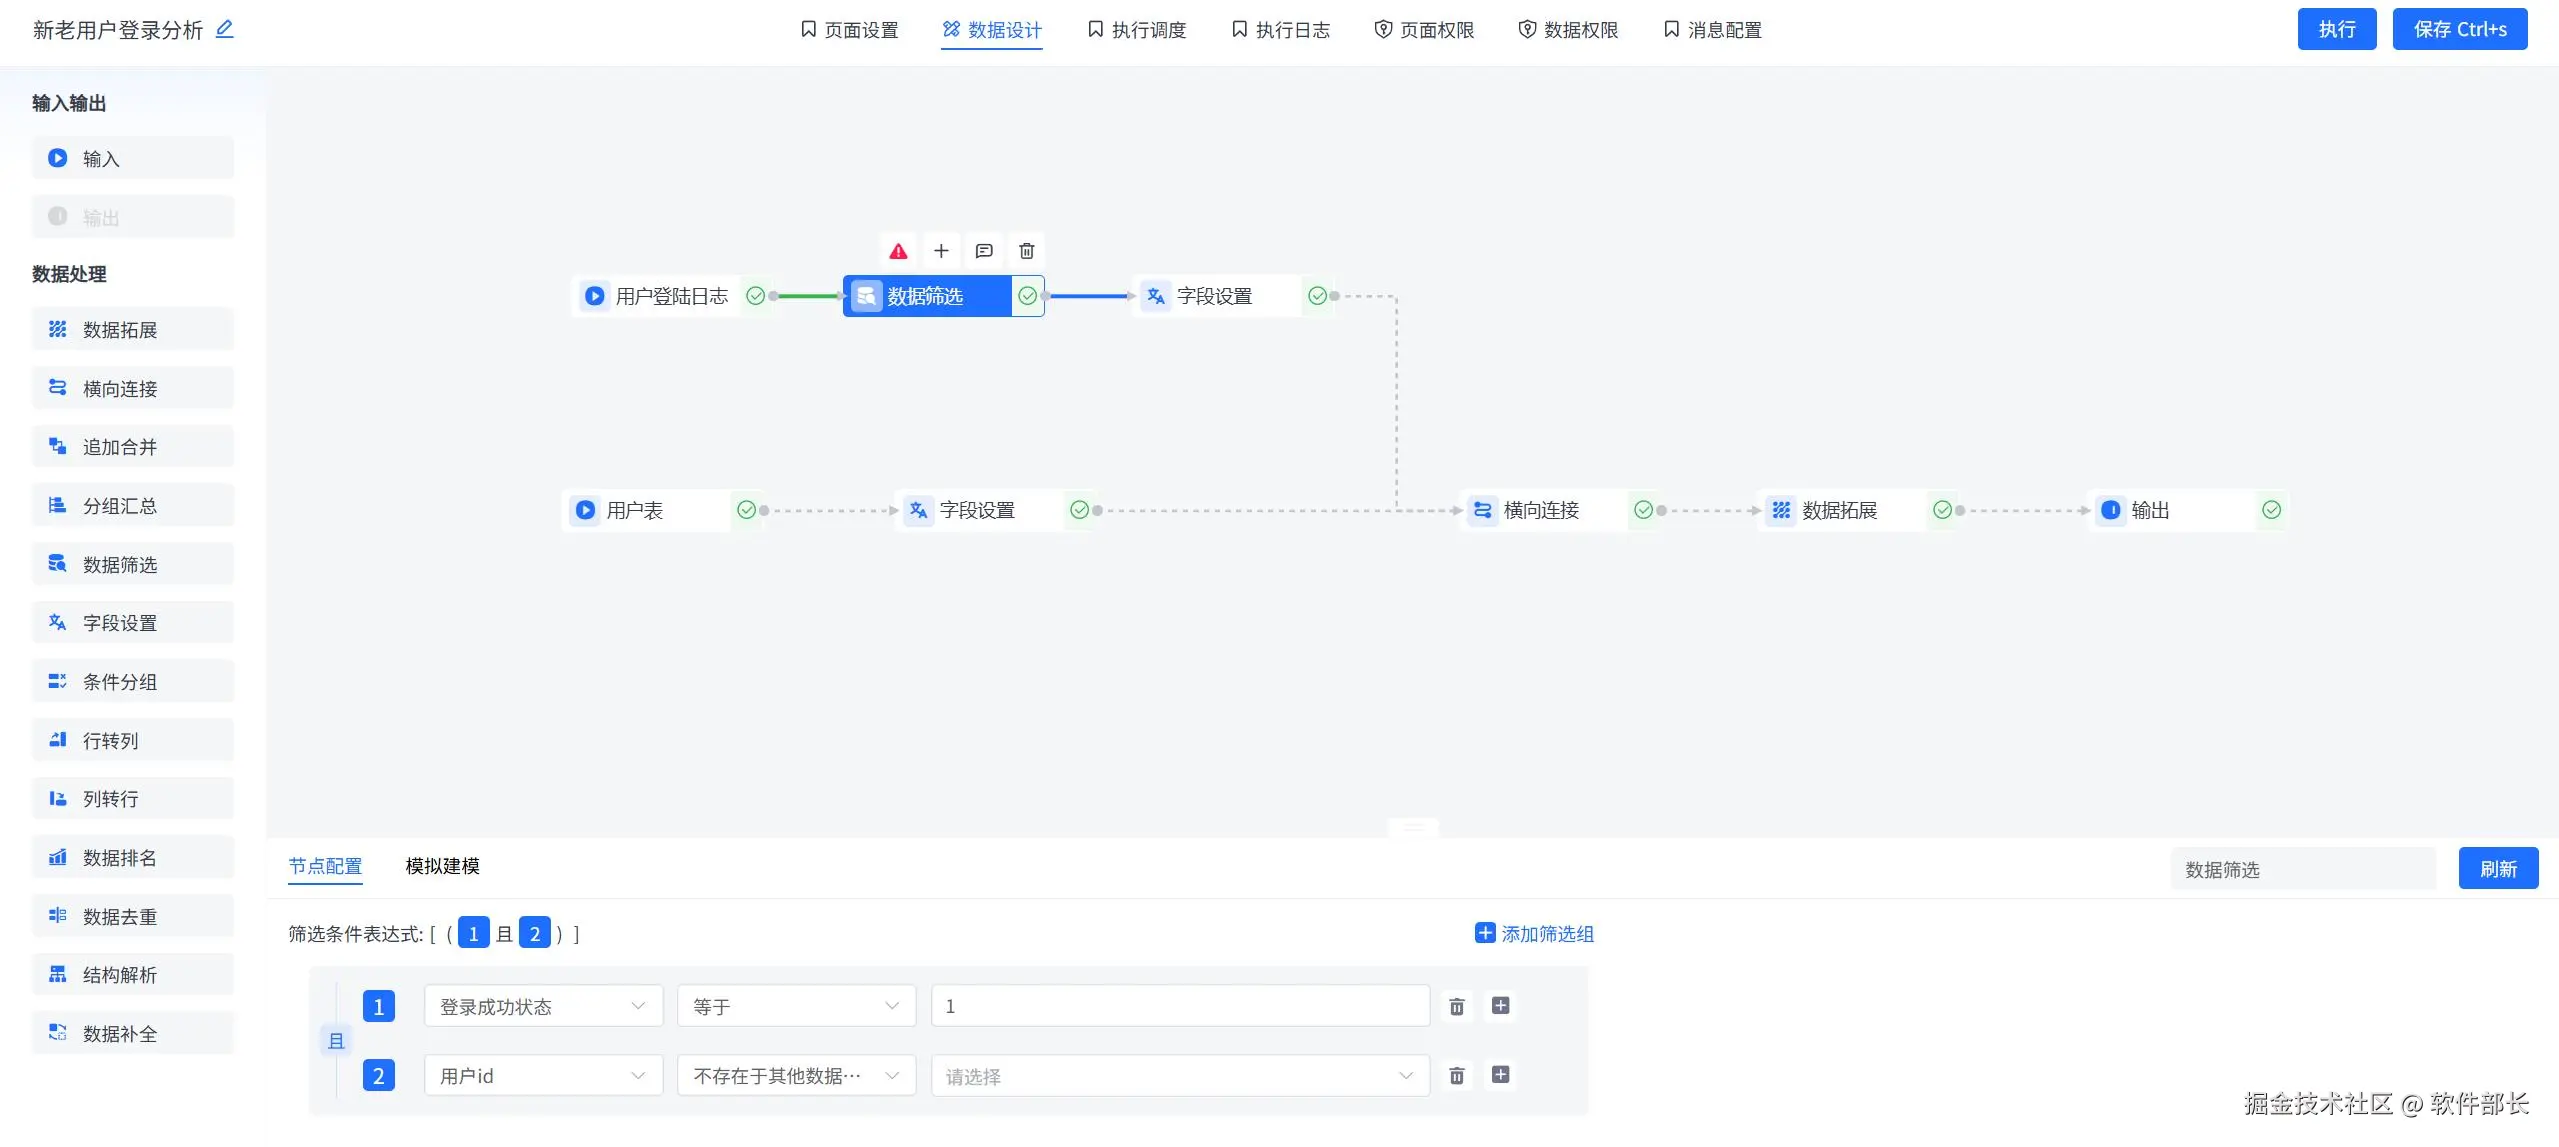Switch to 执行日志 tab
Screen dimensions: 2559x1147
[1281, 30]
